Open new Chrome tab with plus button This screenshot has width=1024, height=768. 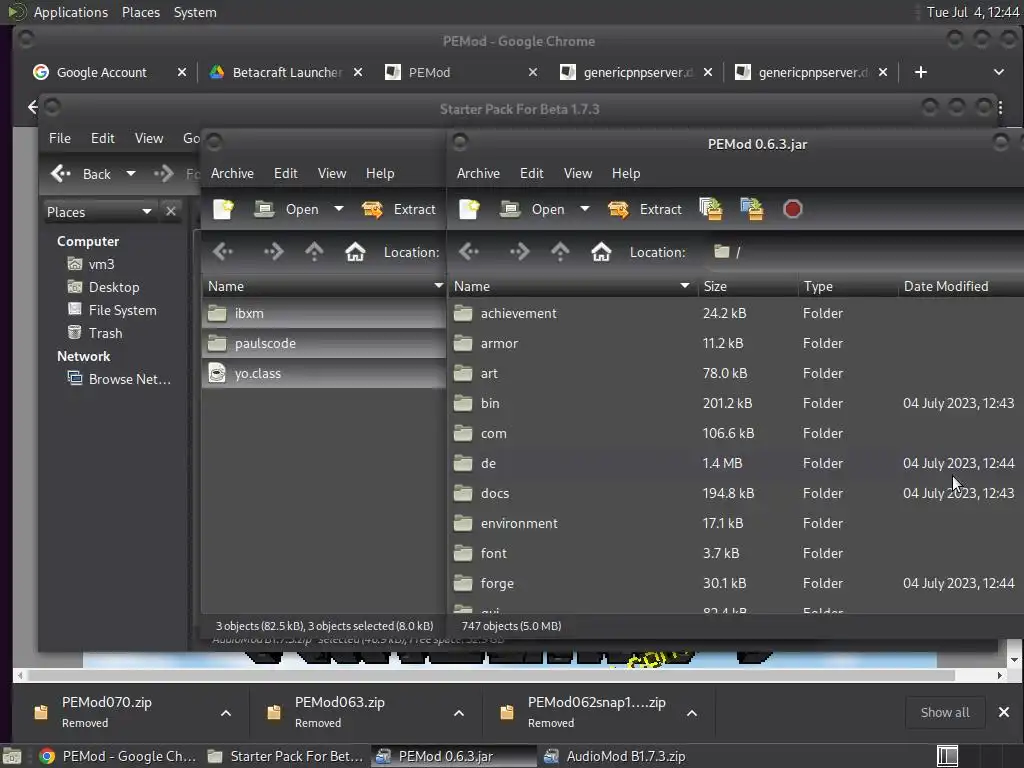[x=920, y=72]
